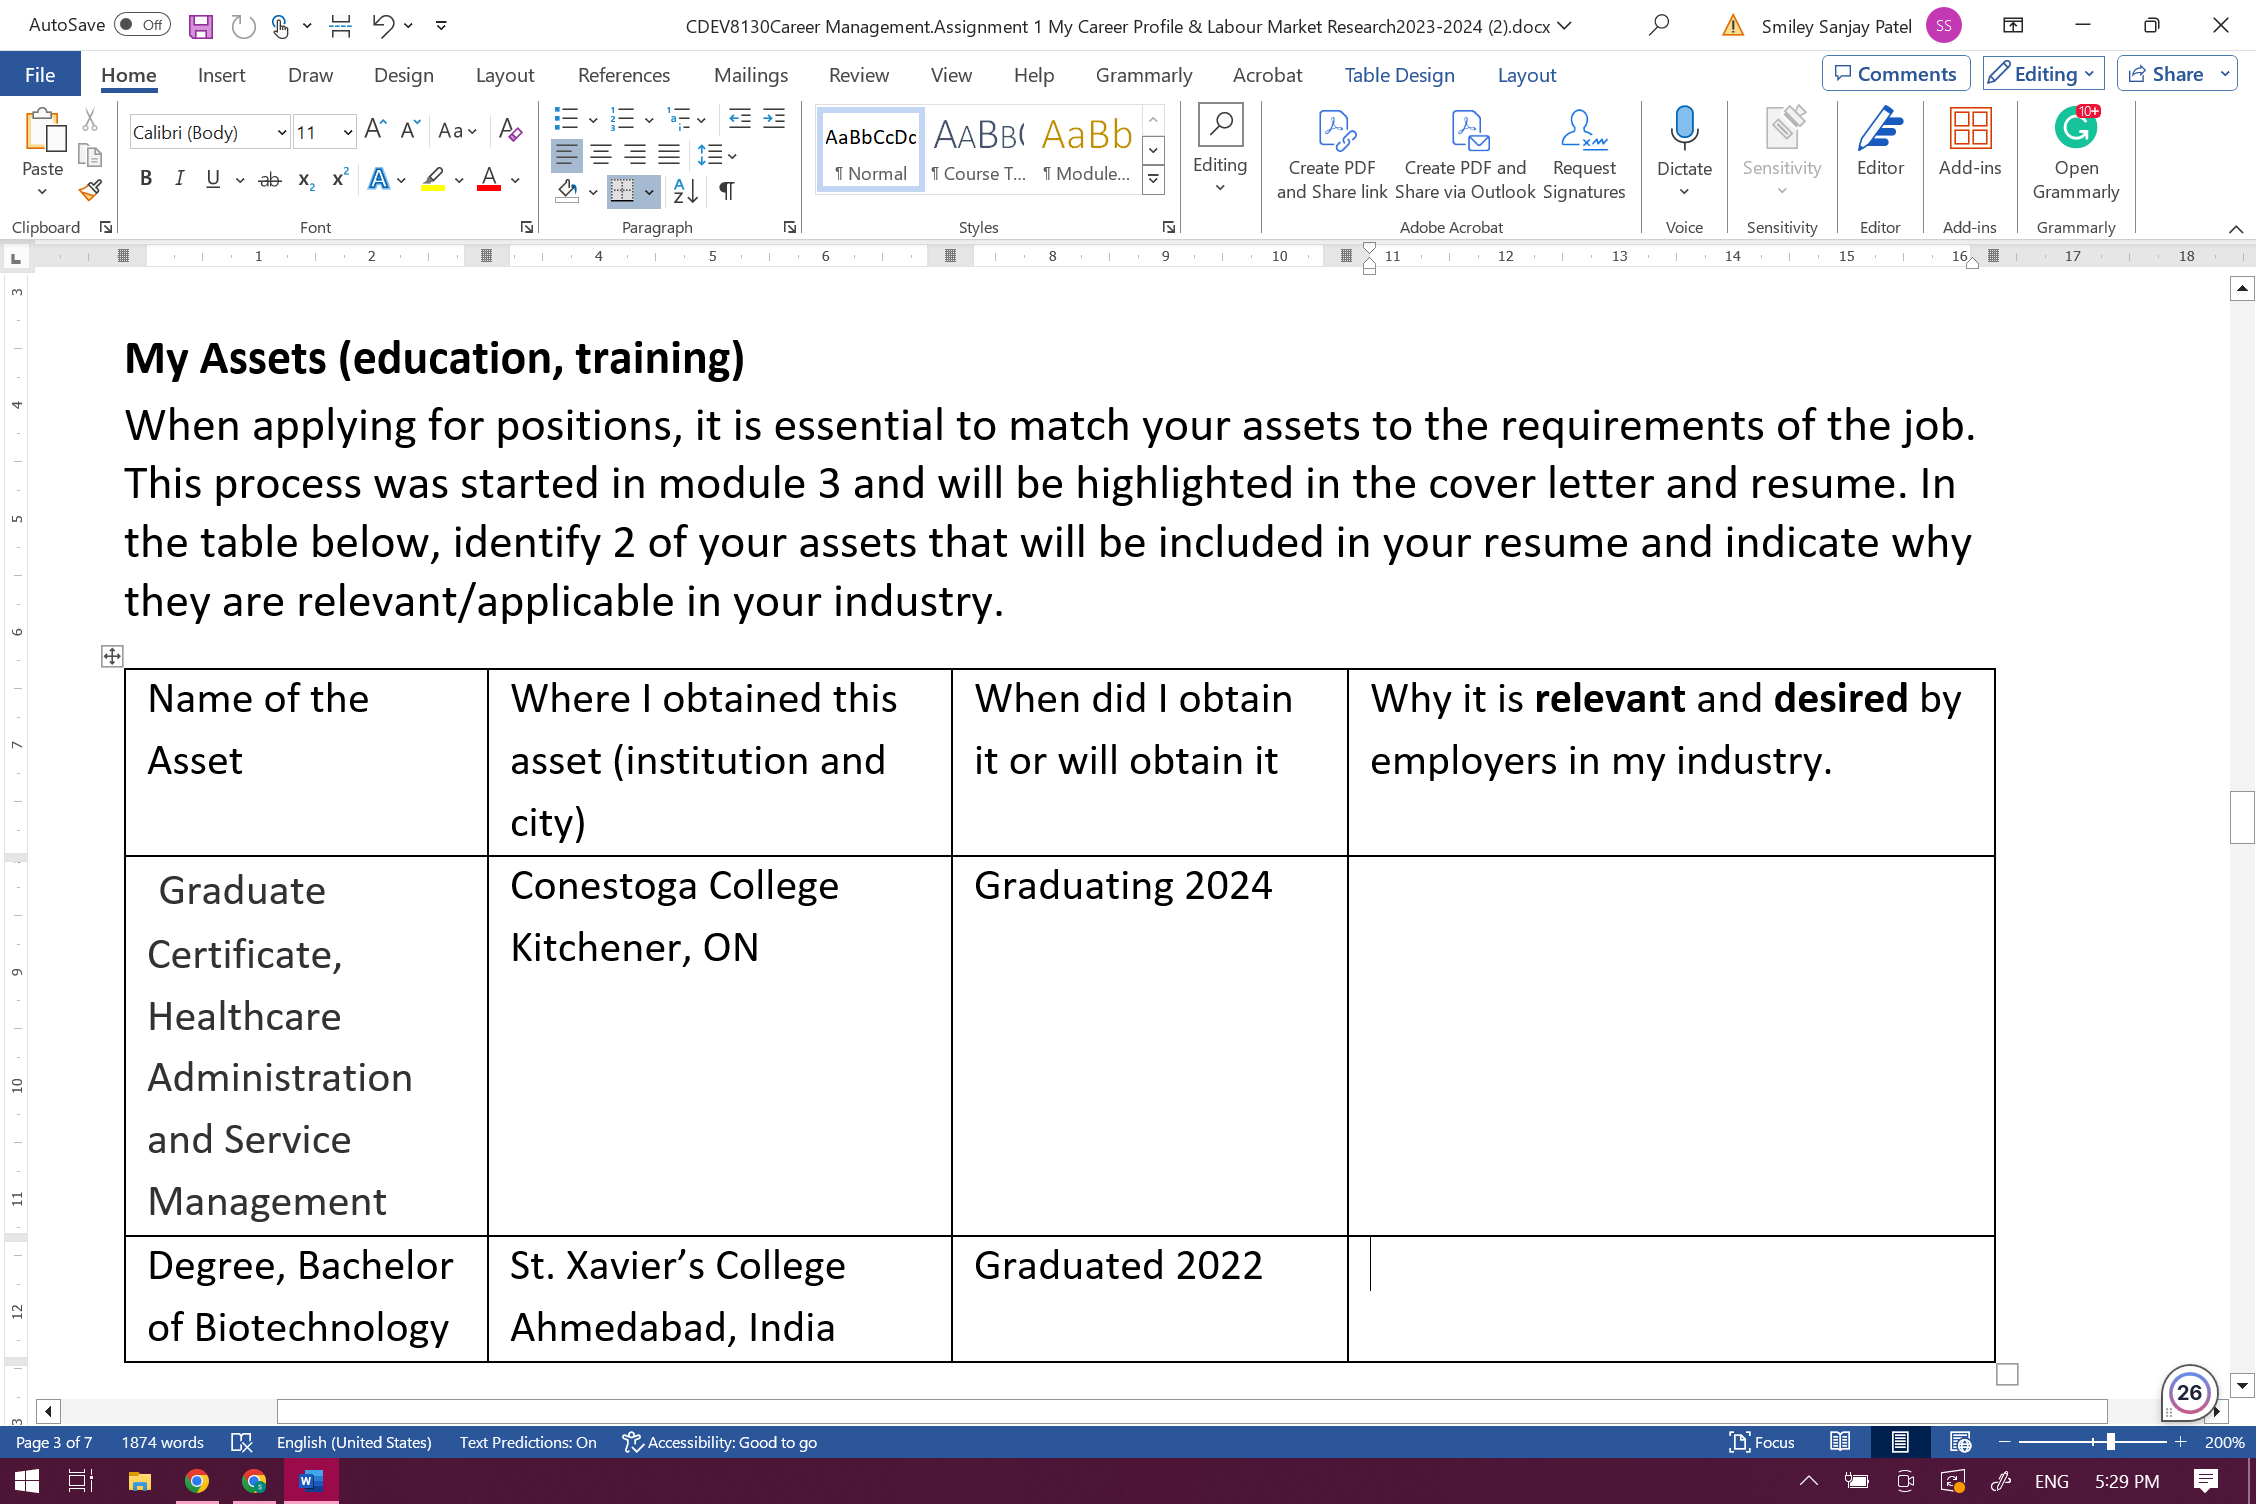The width and height of the screenshot is (2256, 1504).
Task: Click the Share button
Action: [2172, 73]
